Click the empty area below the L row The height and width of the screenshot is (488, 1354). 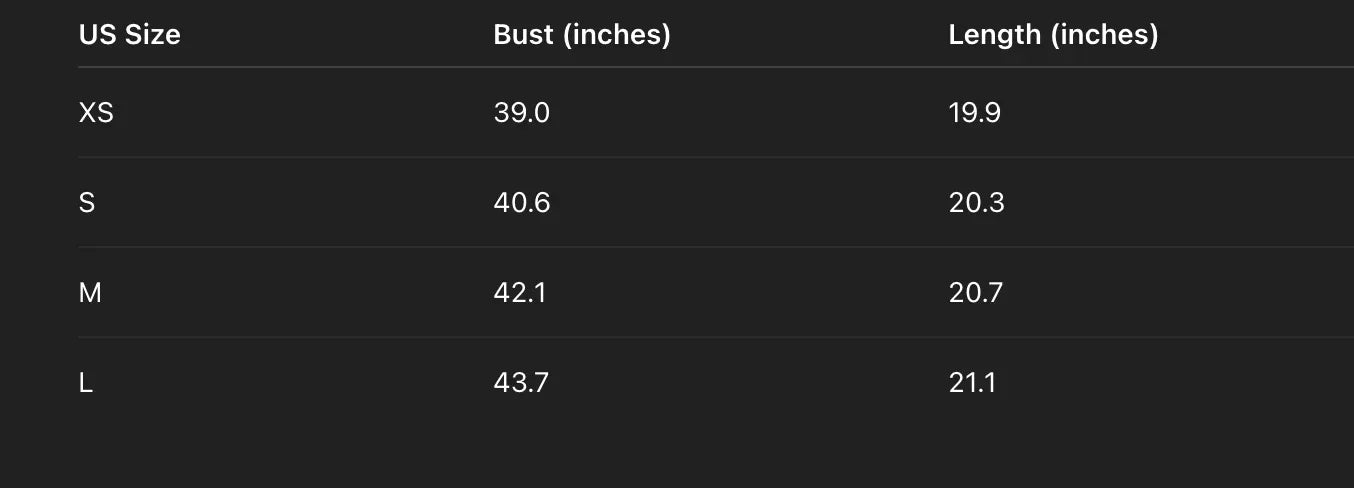pyautogui.click(x=677, y=450)
